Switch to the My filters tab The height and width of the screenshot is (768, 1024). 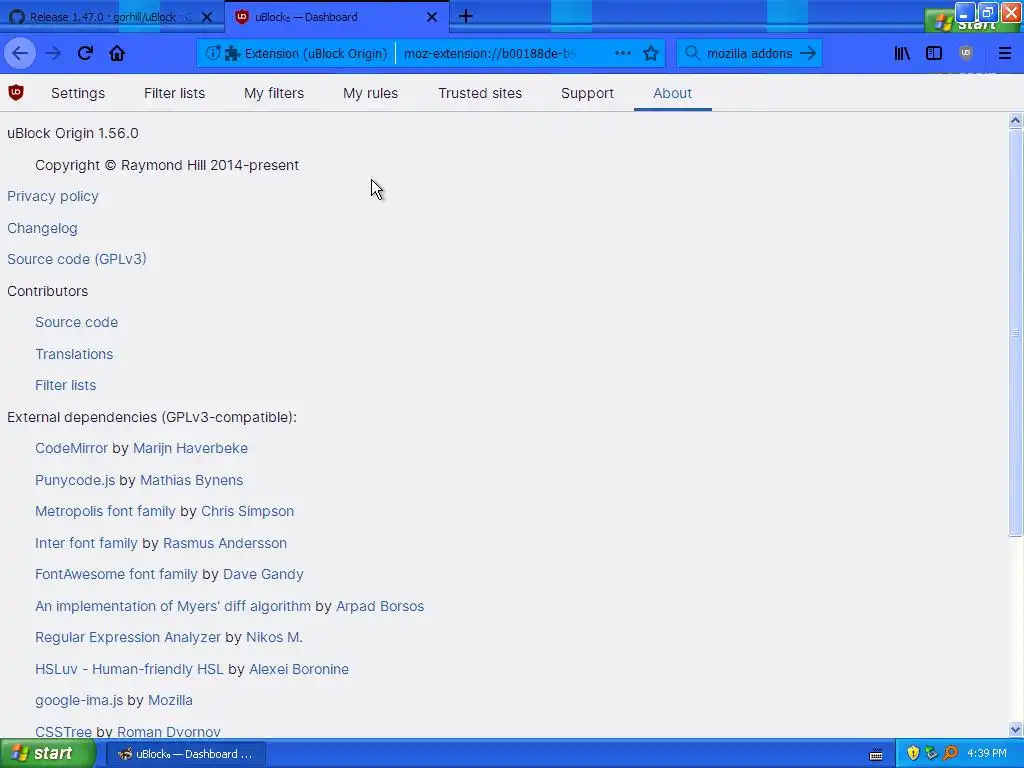[274, 93]
